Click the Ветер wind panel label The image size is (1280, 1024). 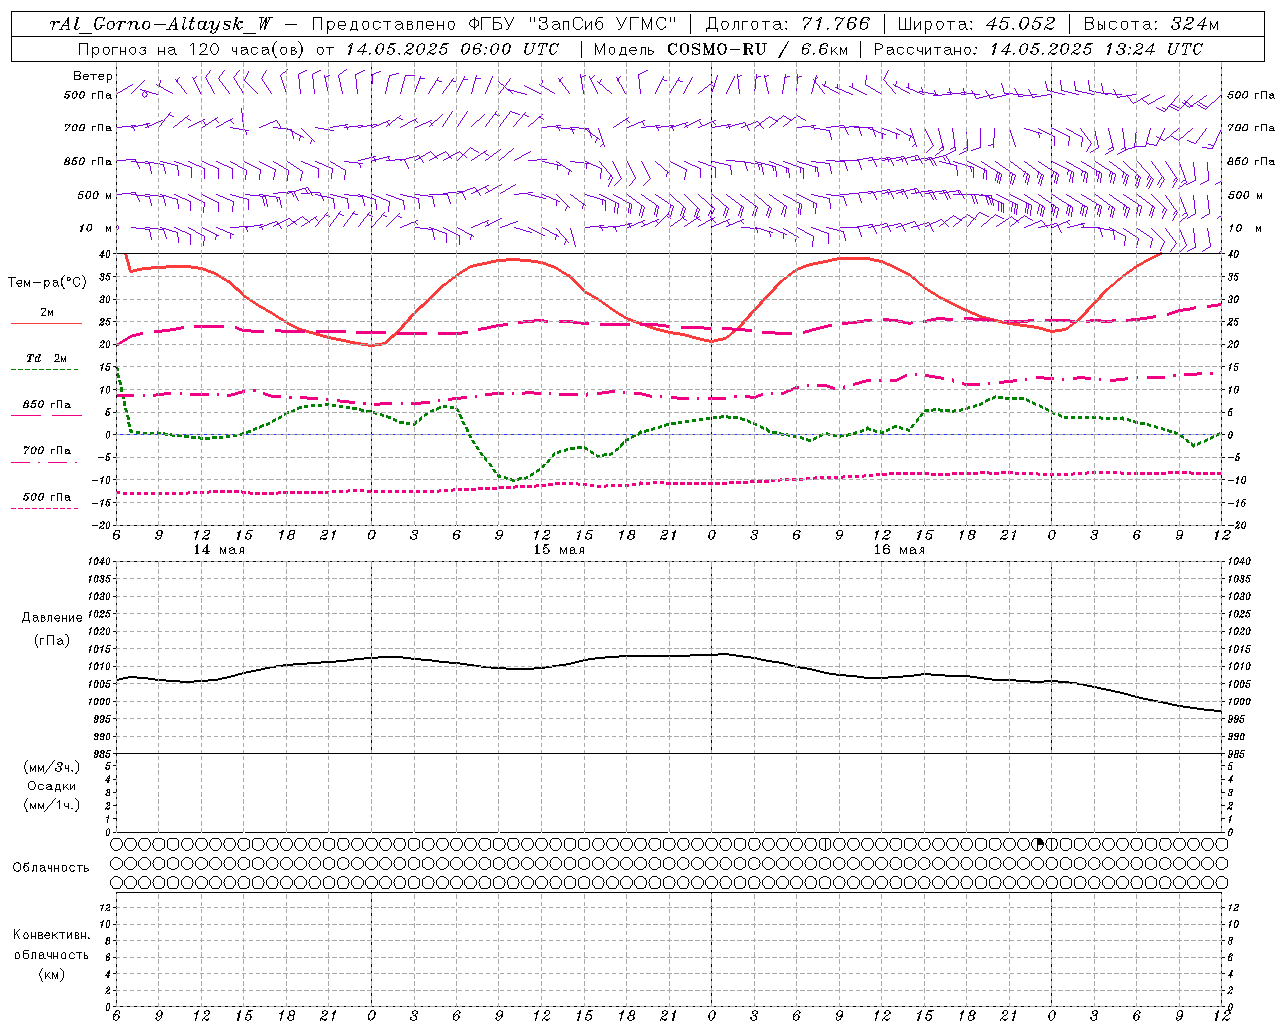(93, 76)
